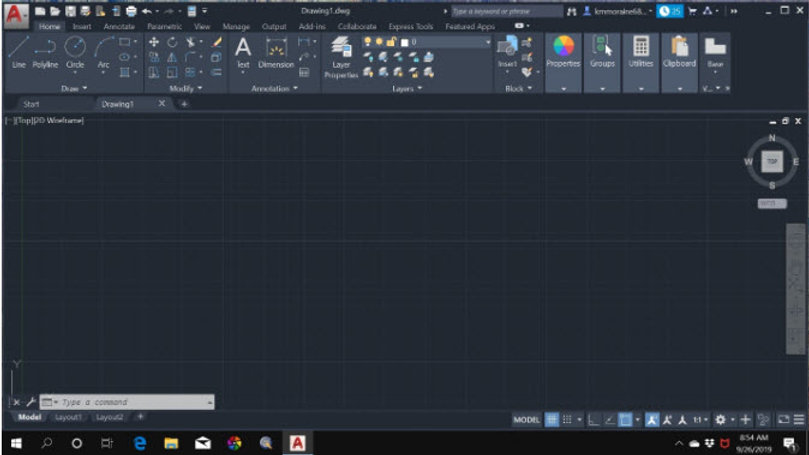Viewport: 809px width, 455px height.
Task: Click the Erase tool
Action: (x=217, y=42)
